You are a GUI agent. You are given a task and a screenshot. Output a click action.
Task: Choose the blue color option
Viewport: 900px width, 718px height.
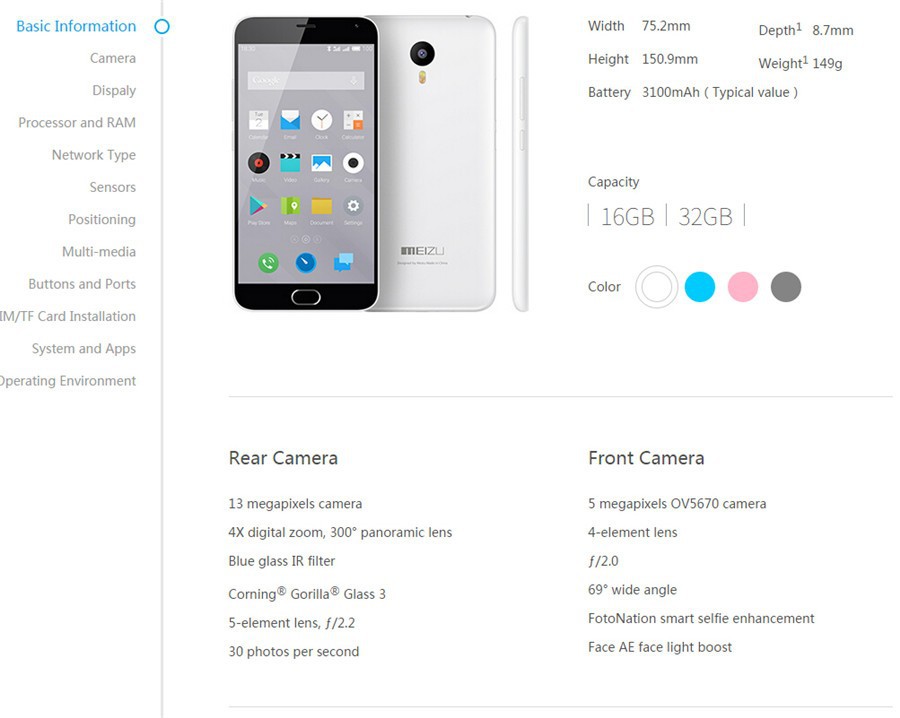pyautogui.click(x=700, y=286)
